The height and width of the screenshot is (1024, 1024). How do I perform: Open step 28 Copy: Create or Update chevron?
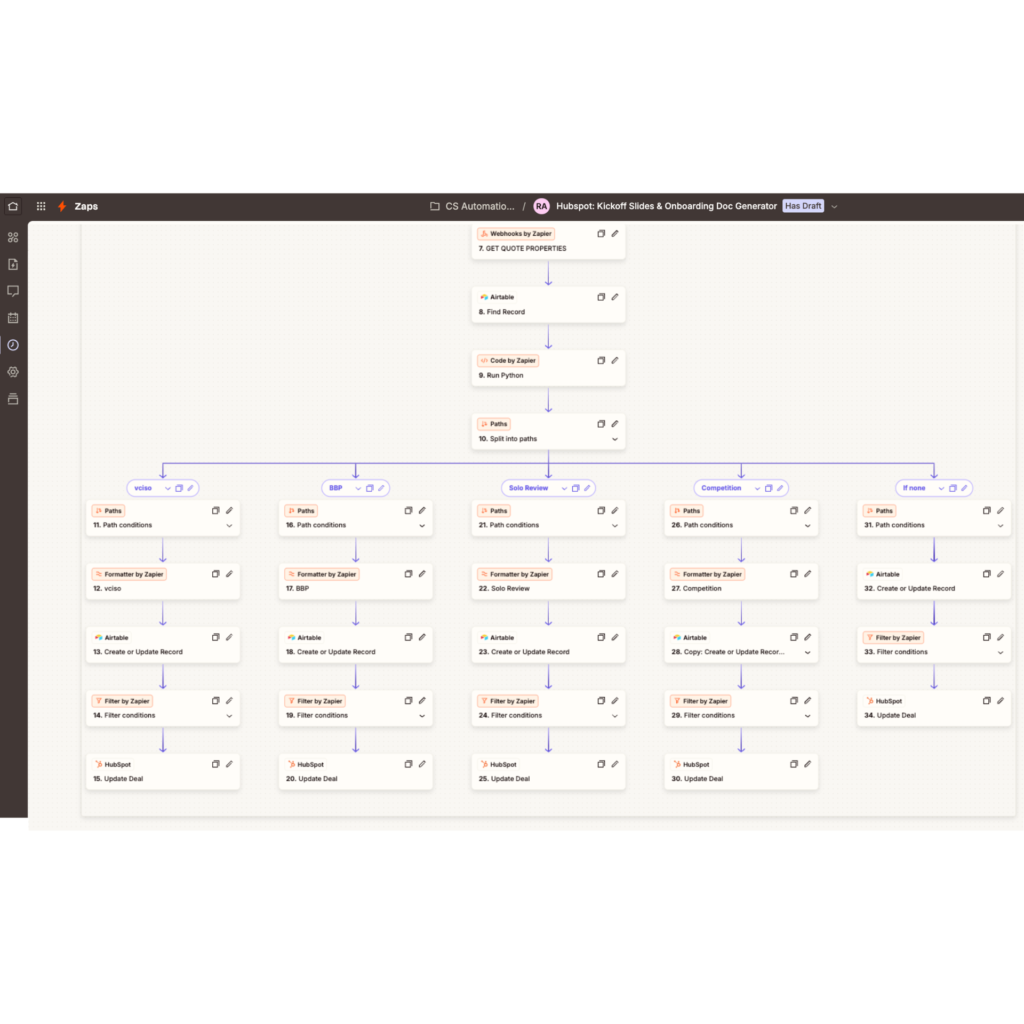pyautogui.click(x=808, y=652)
